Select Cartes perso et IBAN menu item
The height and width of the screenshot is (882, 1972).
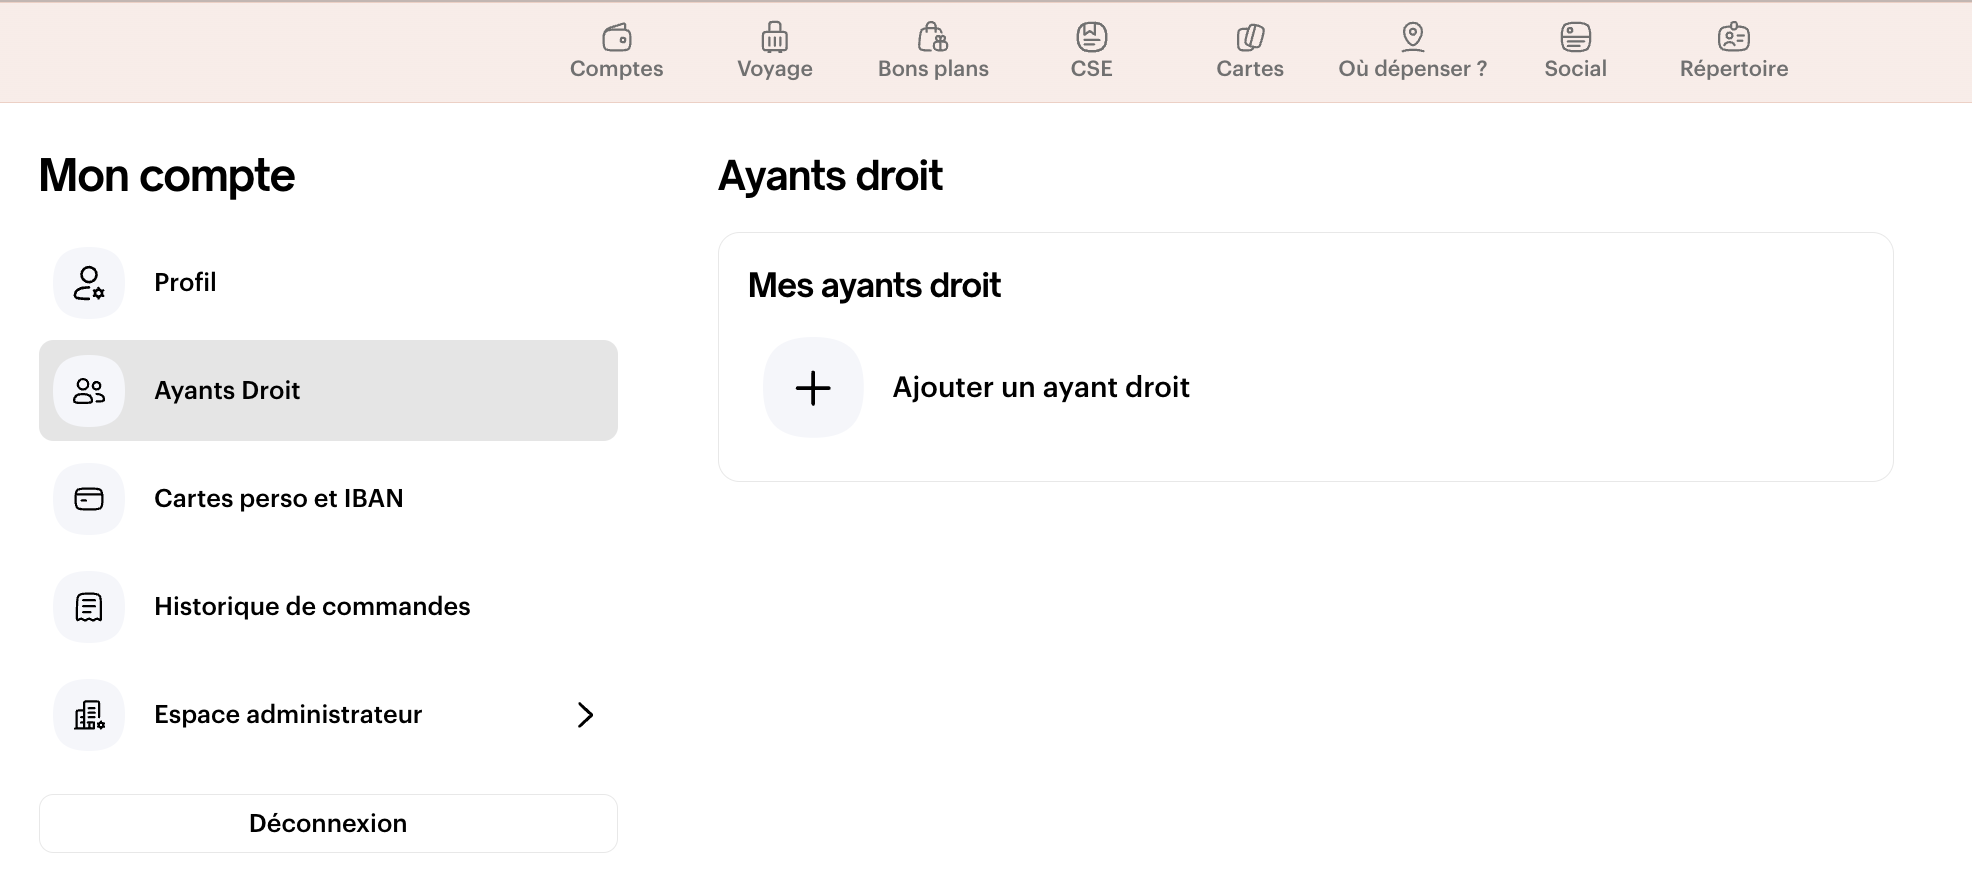[x=278, y=499]
